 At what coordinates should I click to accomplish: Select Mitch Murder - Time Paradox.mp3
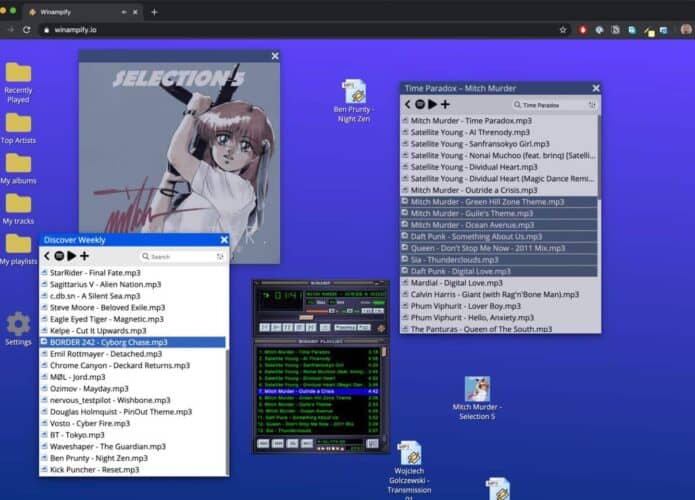click(499, 121)
